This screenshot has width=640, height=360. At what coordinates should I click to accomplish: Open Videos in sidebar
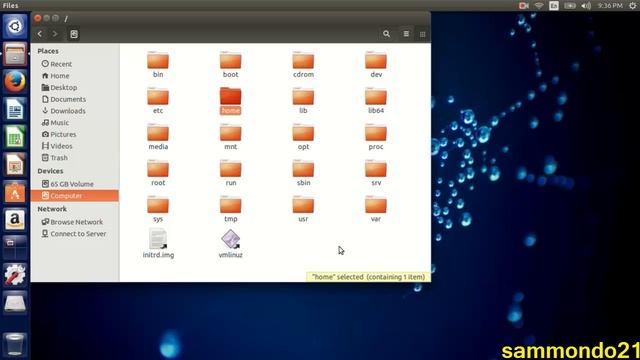(x=57, y=146)
